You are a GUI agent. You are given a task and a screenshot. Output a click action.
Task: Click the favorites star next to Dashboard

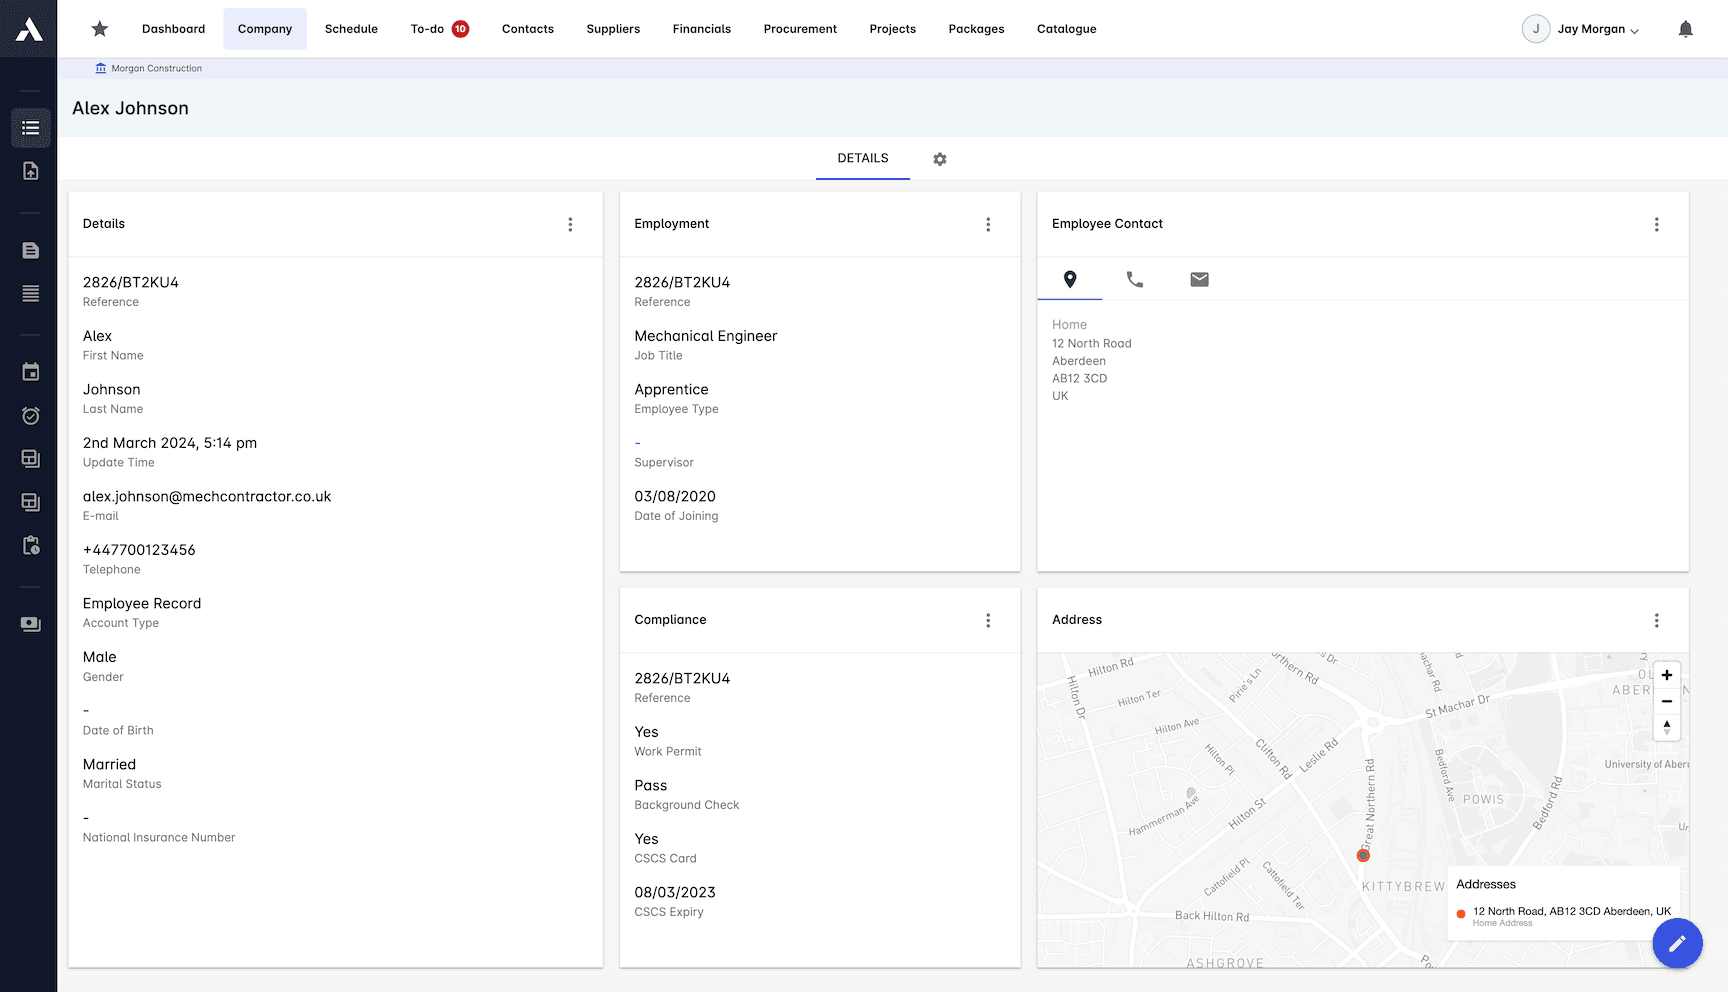pos(99,29)
